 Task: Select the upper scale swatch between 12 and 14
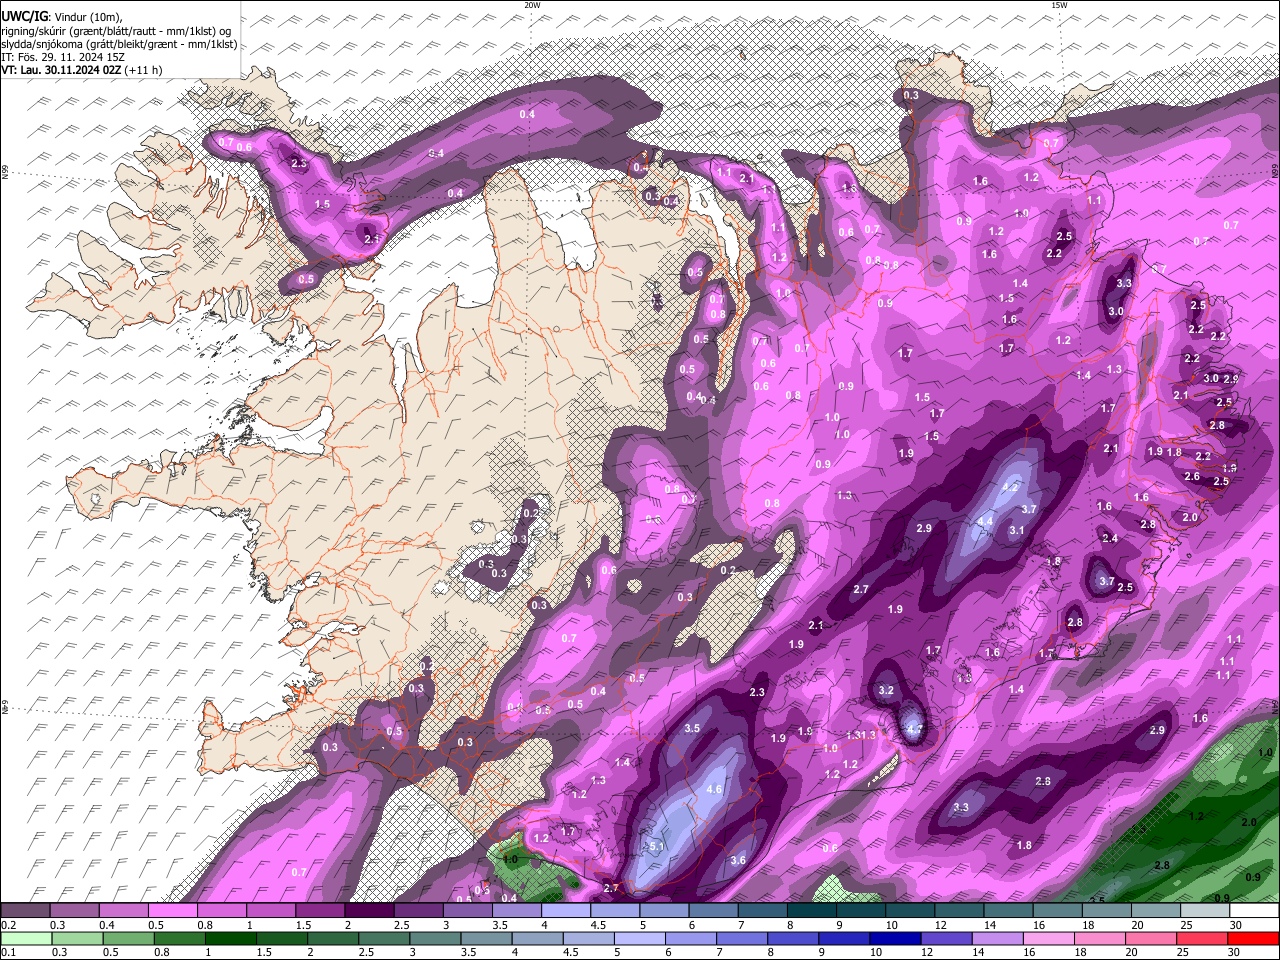(960, 910)
